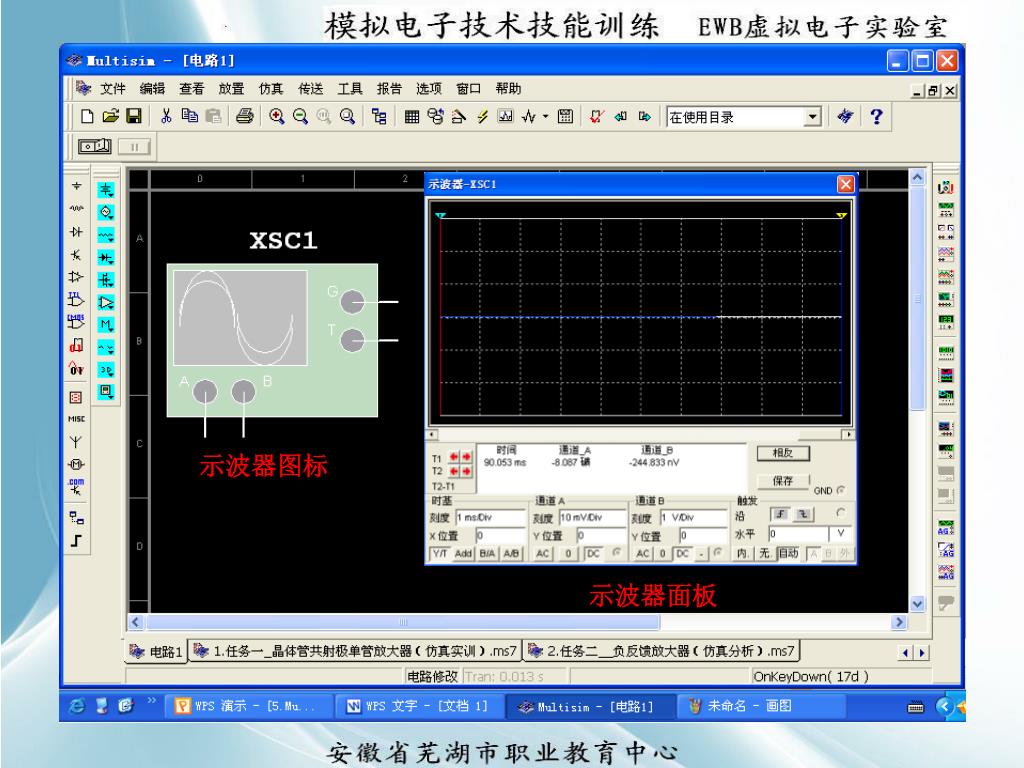This screenshot has height=768, width=1024.
Task: Open the database manager icon
Action: [x=435, y=116]
